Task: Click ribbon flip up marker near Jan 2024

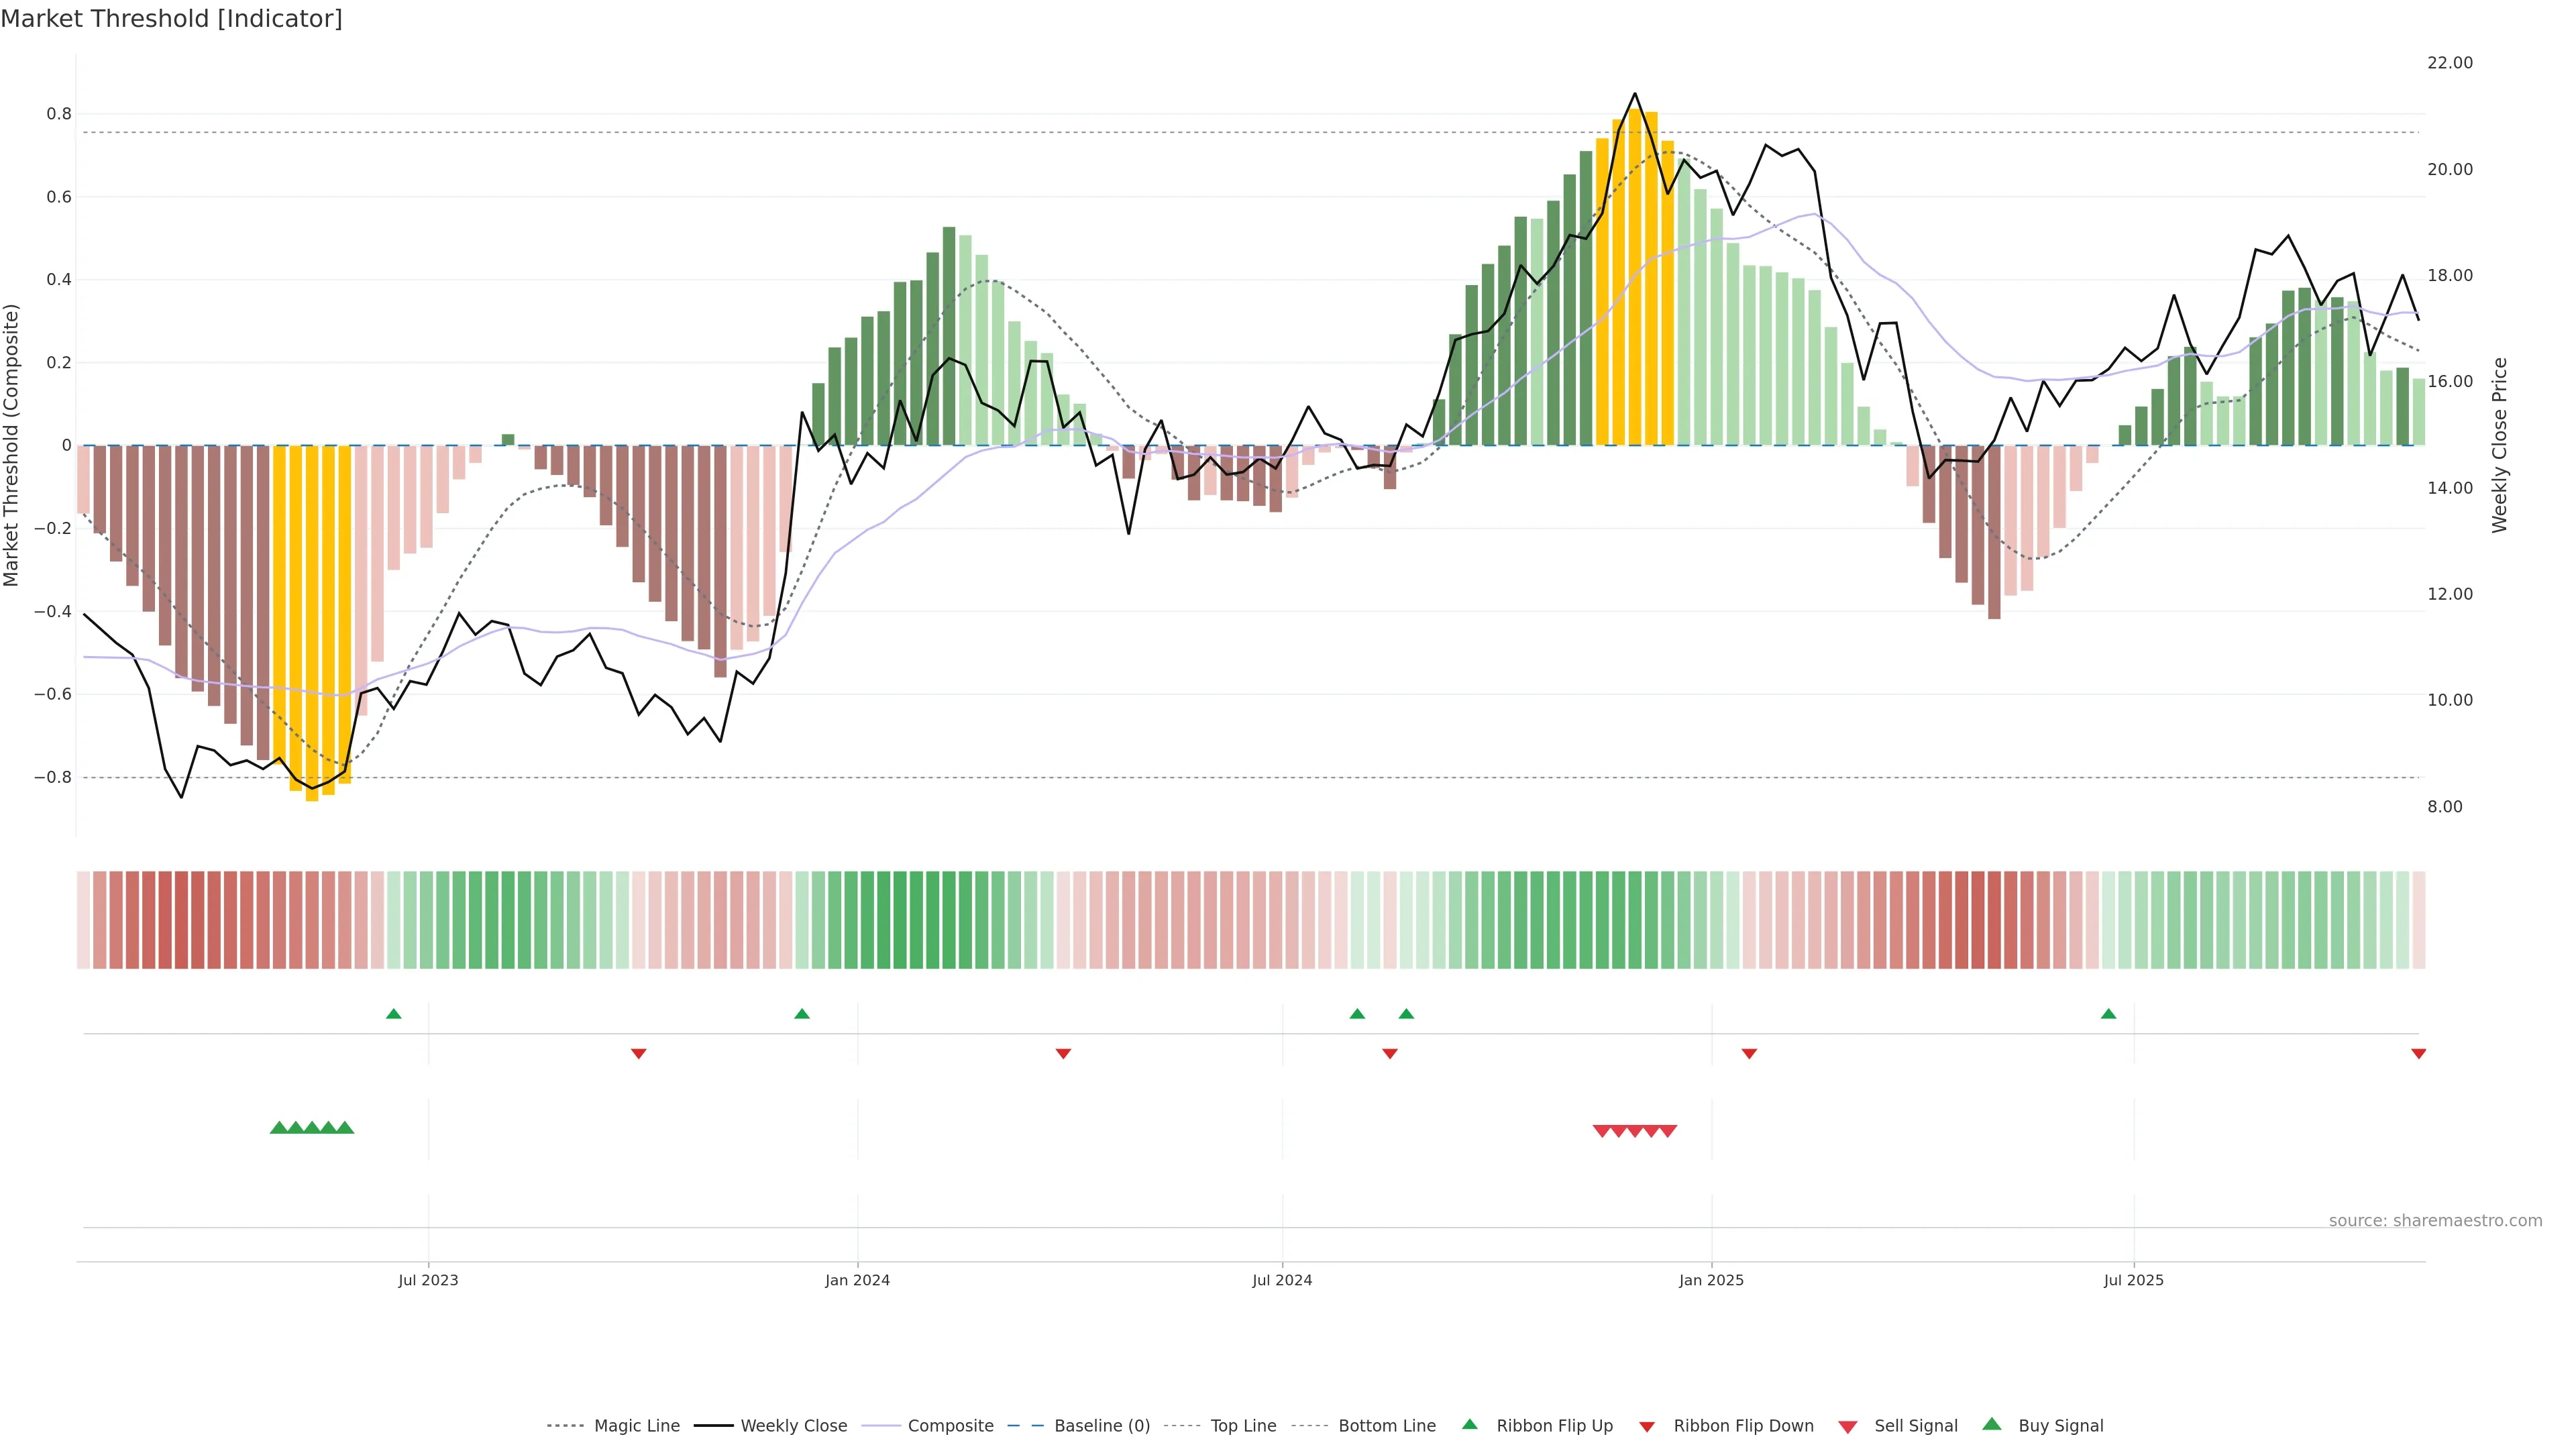Action: pyautogui.click(x=802, y=1014)
